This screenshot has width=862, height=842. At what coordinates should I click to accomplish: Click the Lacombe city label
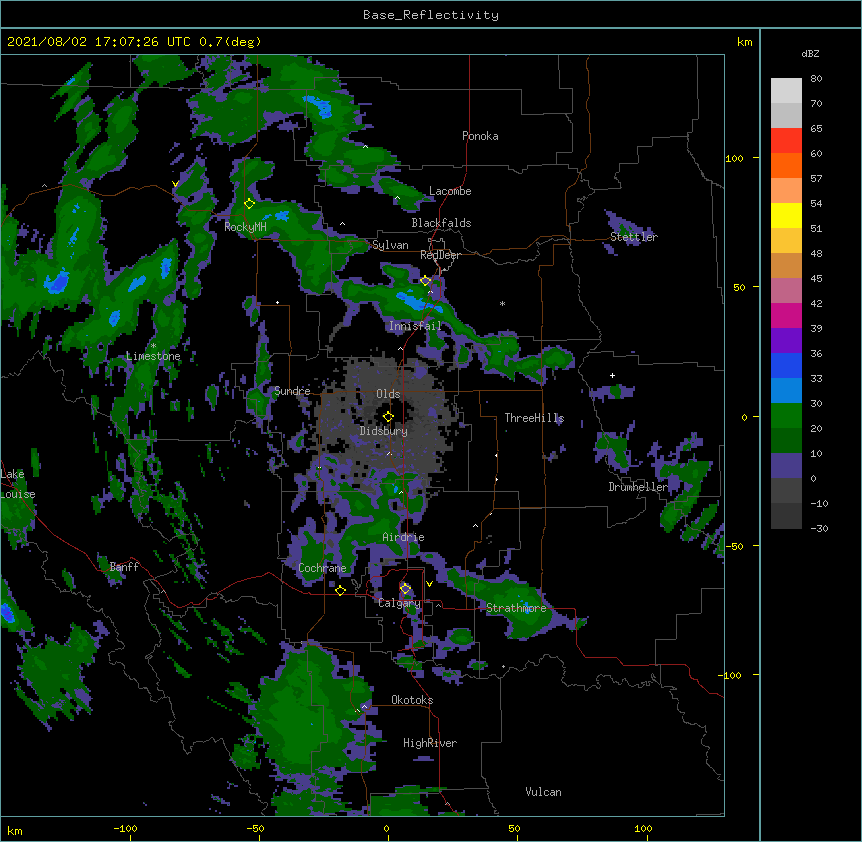coord(450,191)
